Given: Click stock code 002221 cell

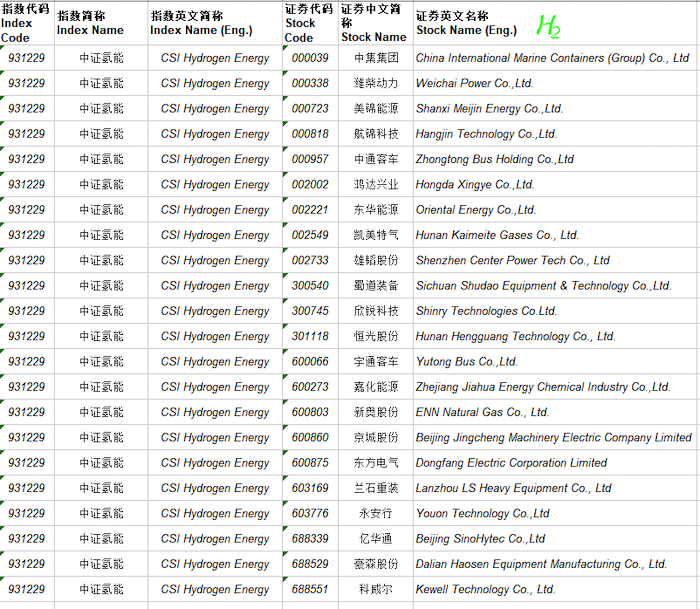Looking at the screenshot, I should tap(310, 209).
